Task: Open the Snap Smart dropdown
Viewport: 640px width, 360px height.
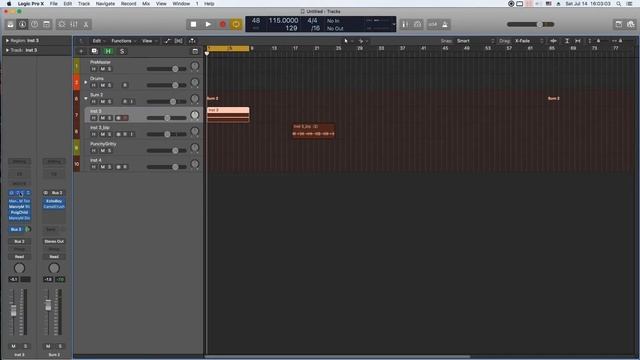Action: tap(475, 41)
